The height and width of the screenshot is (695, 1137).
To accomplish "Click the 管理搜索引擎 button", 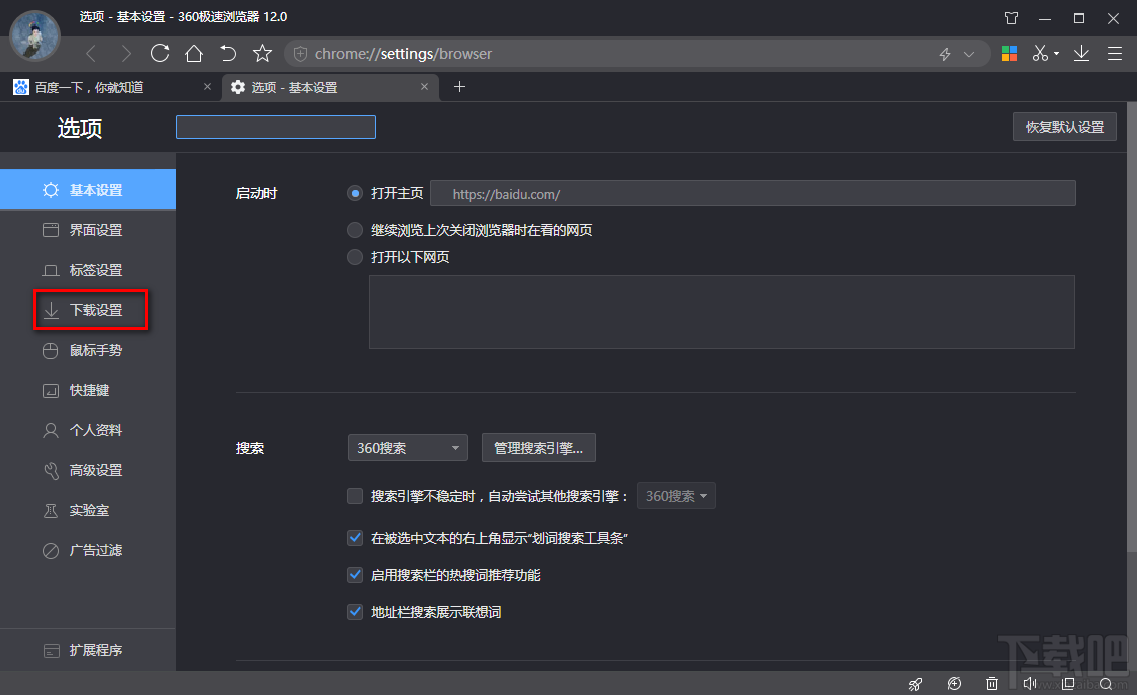I will point(539,447).
